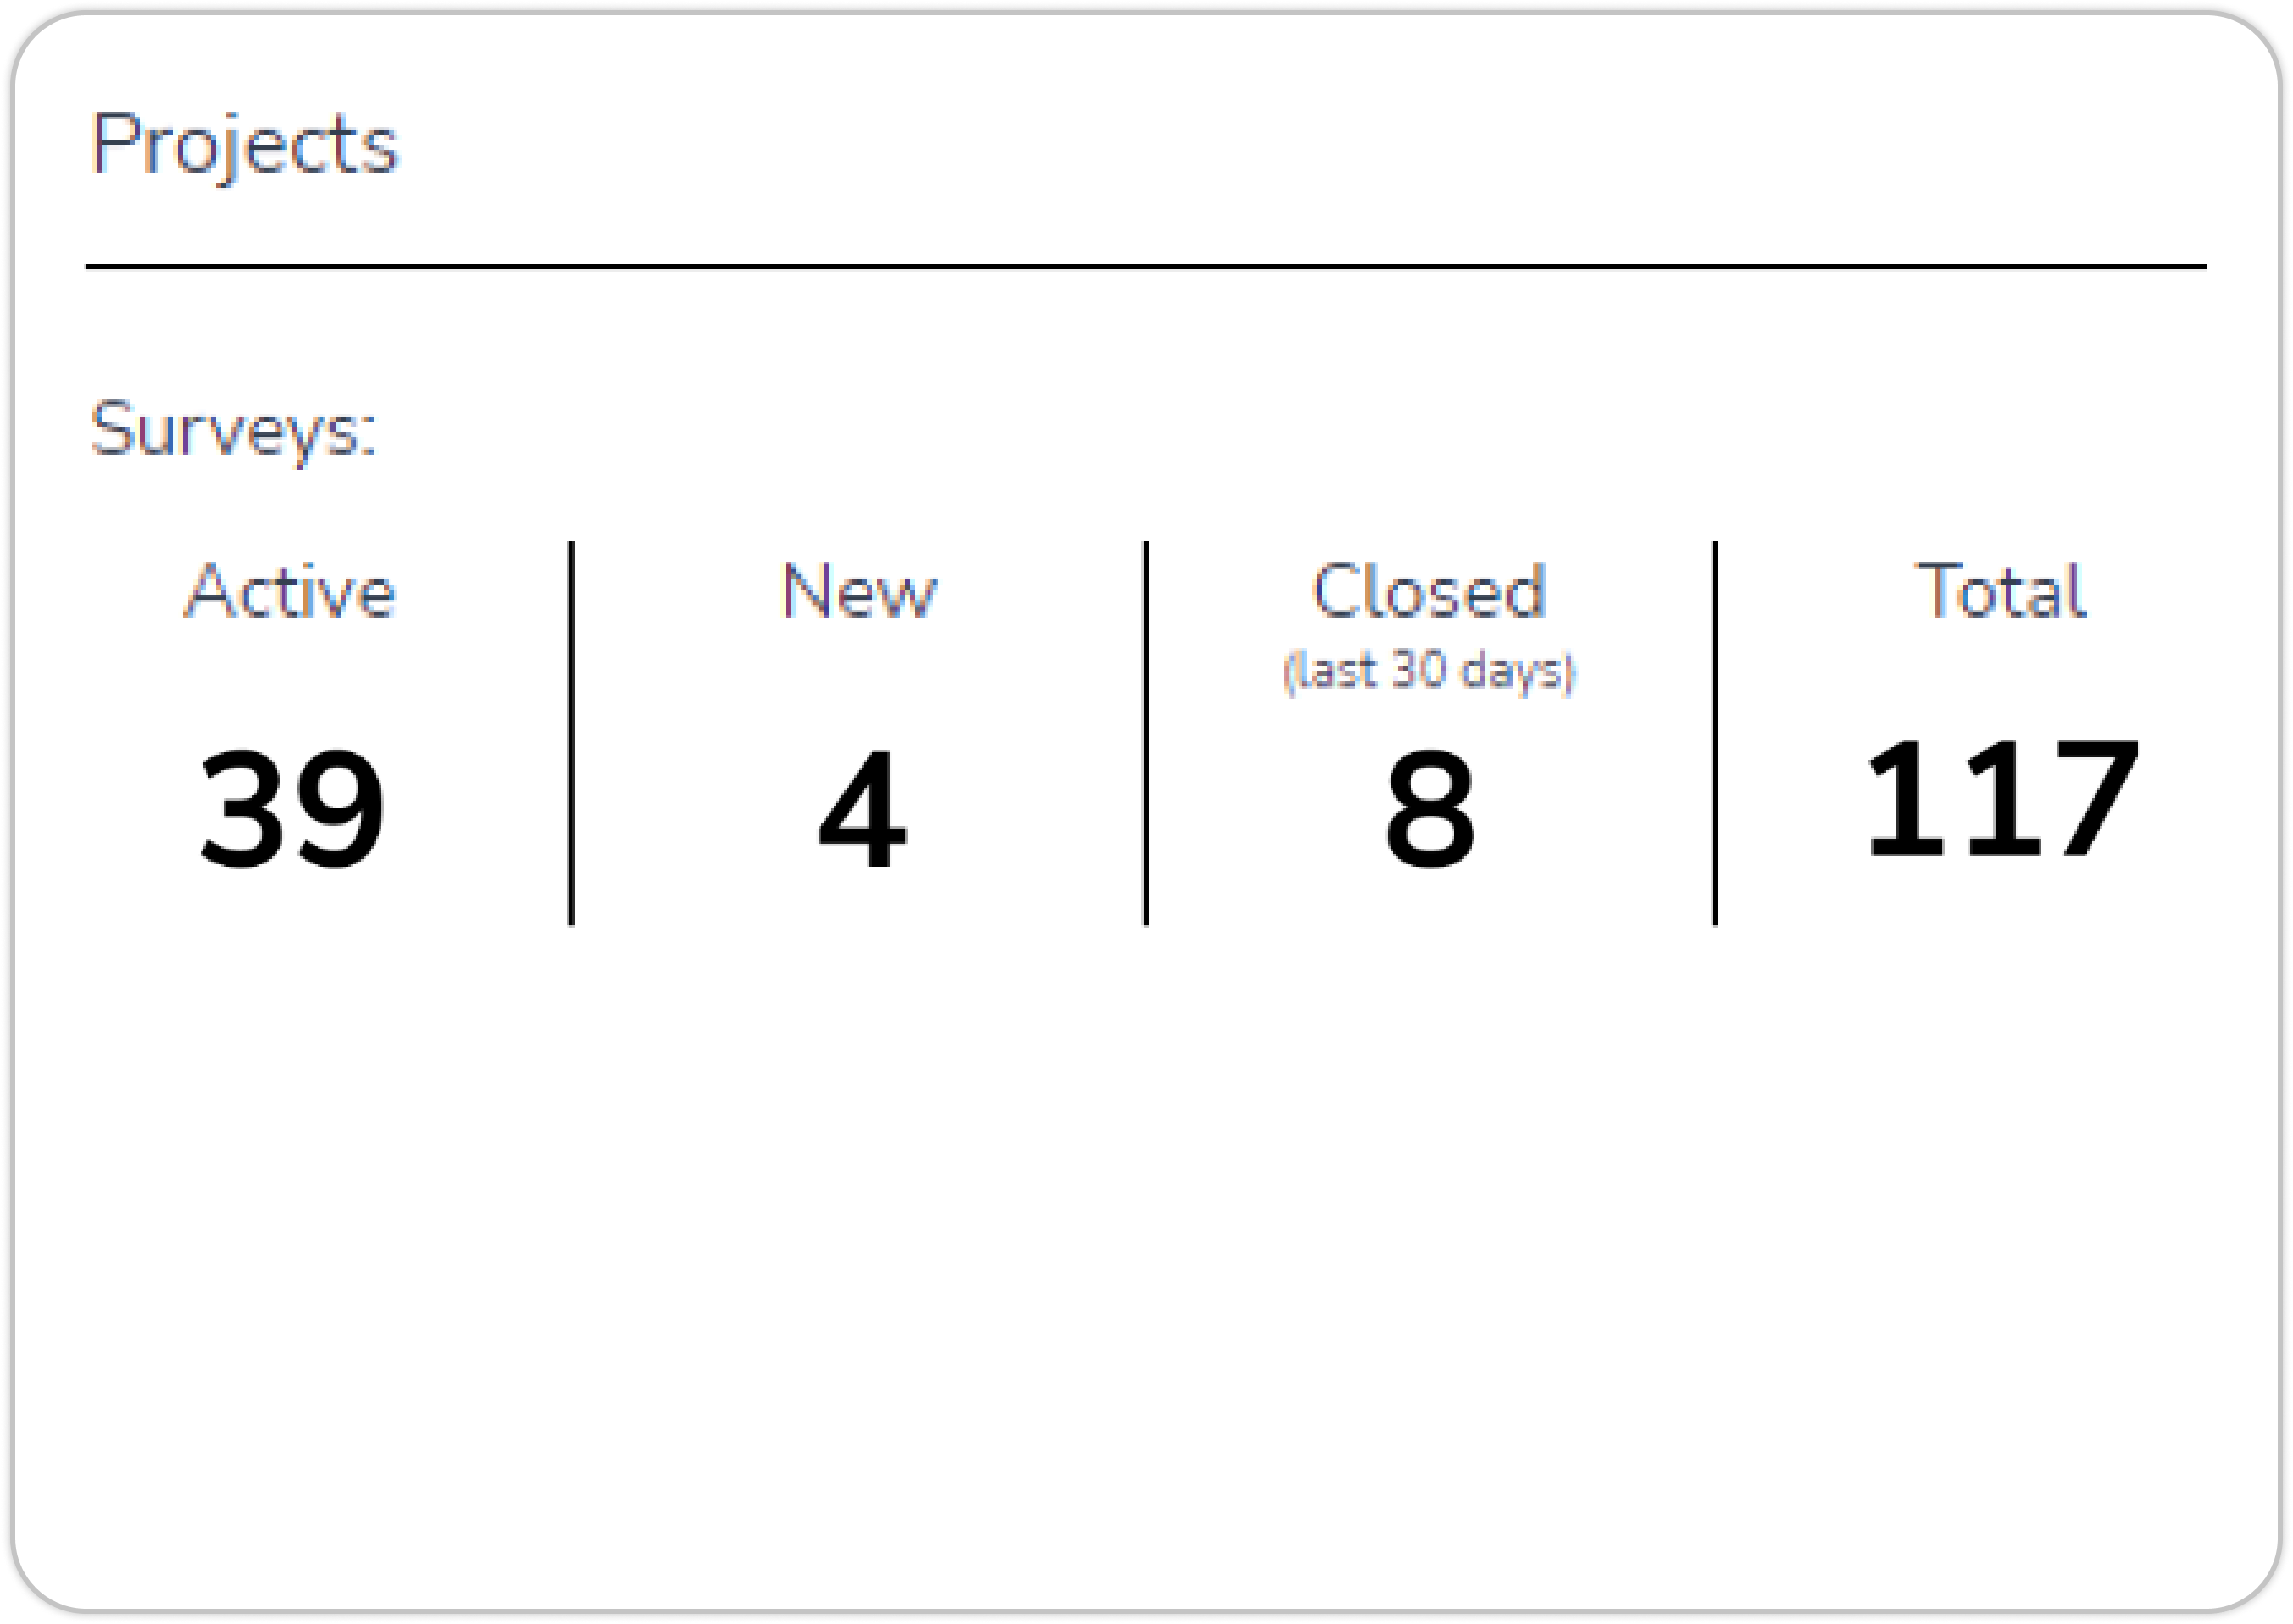Click the horizontal divider under Projects
Screen dimensions: 2293x1624
[1146, 267]
